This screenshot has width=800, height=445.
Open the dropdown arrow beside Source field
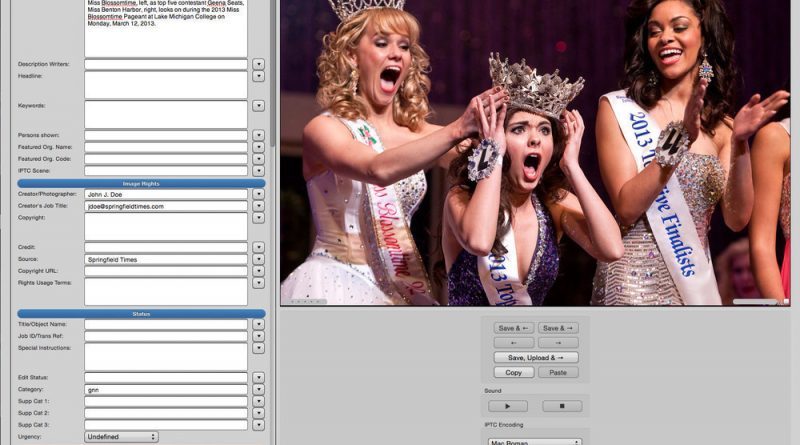point(258,260)
